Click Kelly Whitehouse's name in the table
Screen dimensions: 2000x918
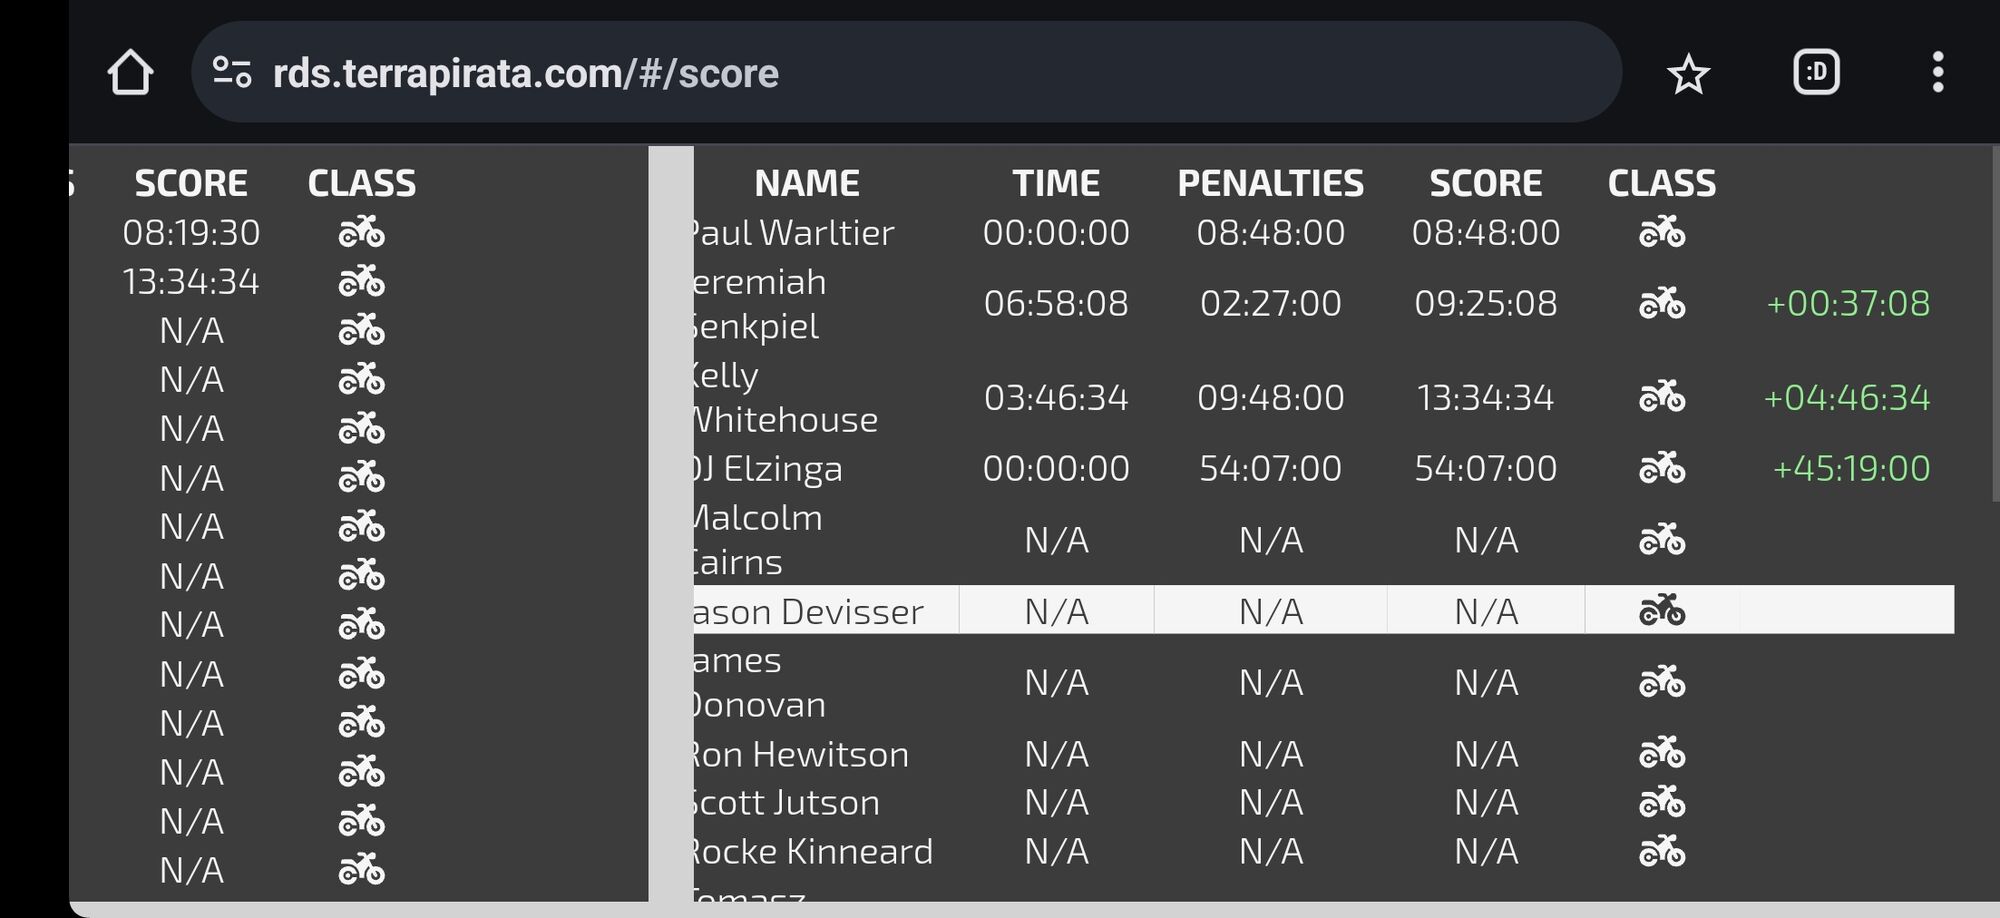(x=785, y=397)
